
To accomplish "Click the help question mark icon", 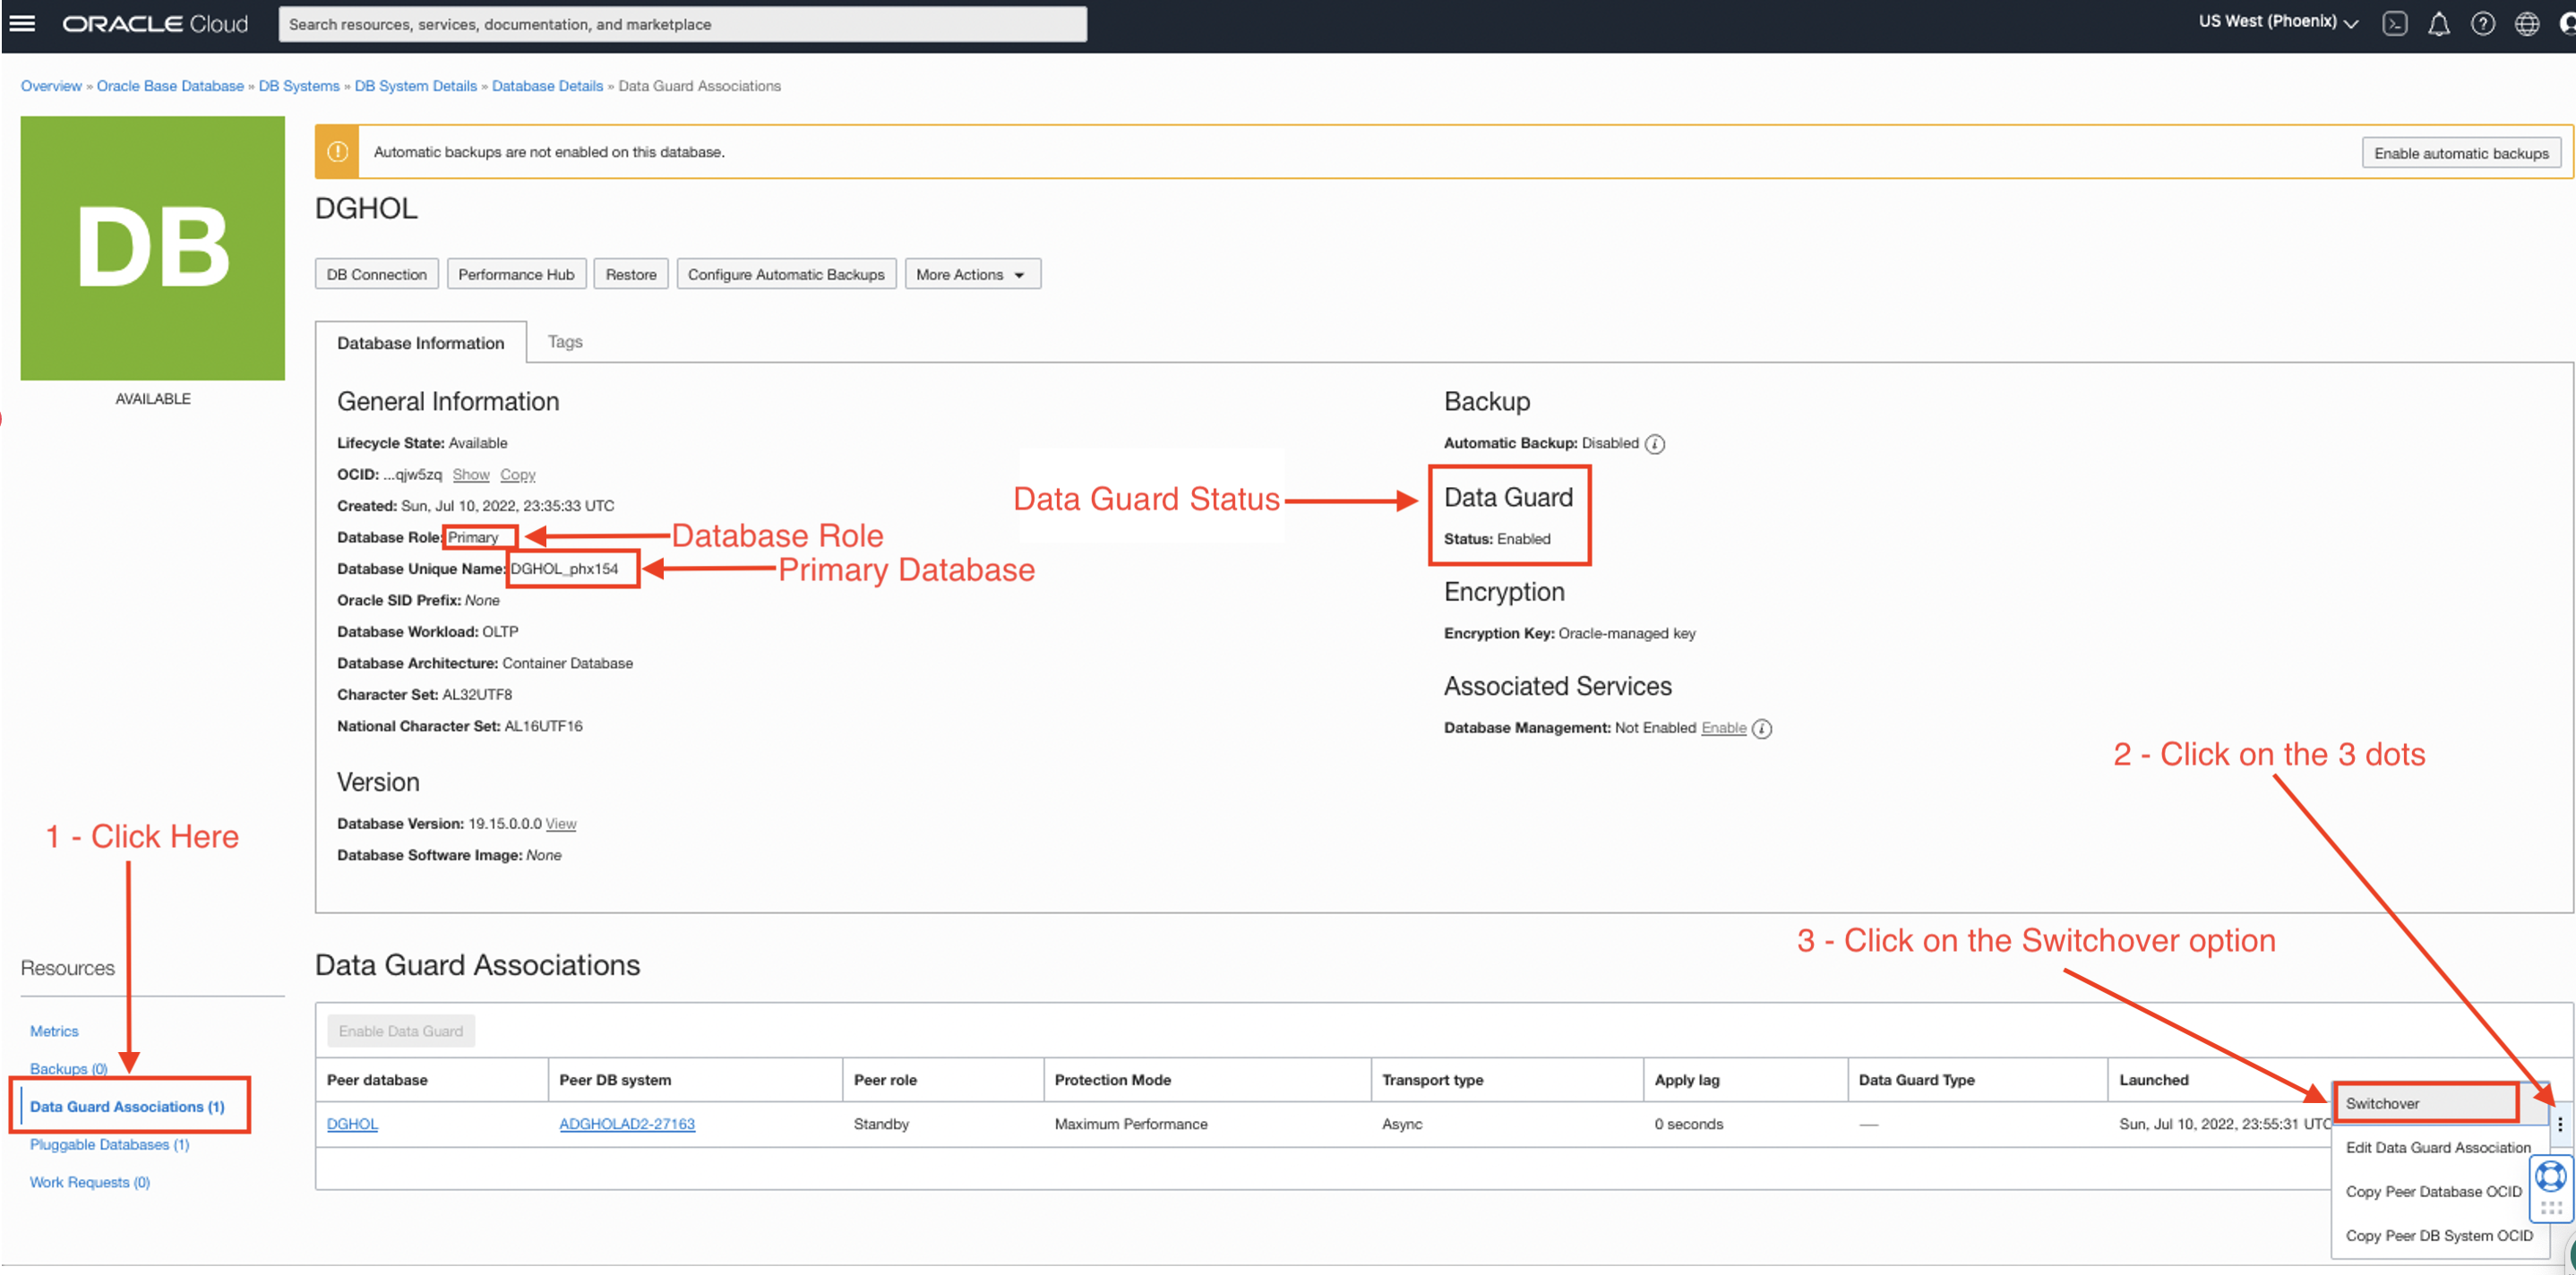I will pos(2482,23).
